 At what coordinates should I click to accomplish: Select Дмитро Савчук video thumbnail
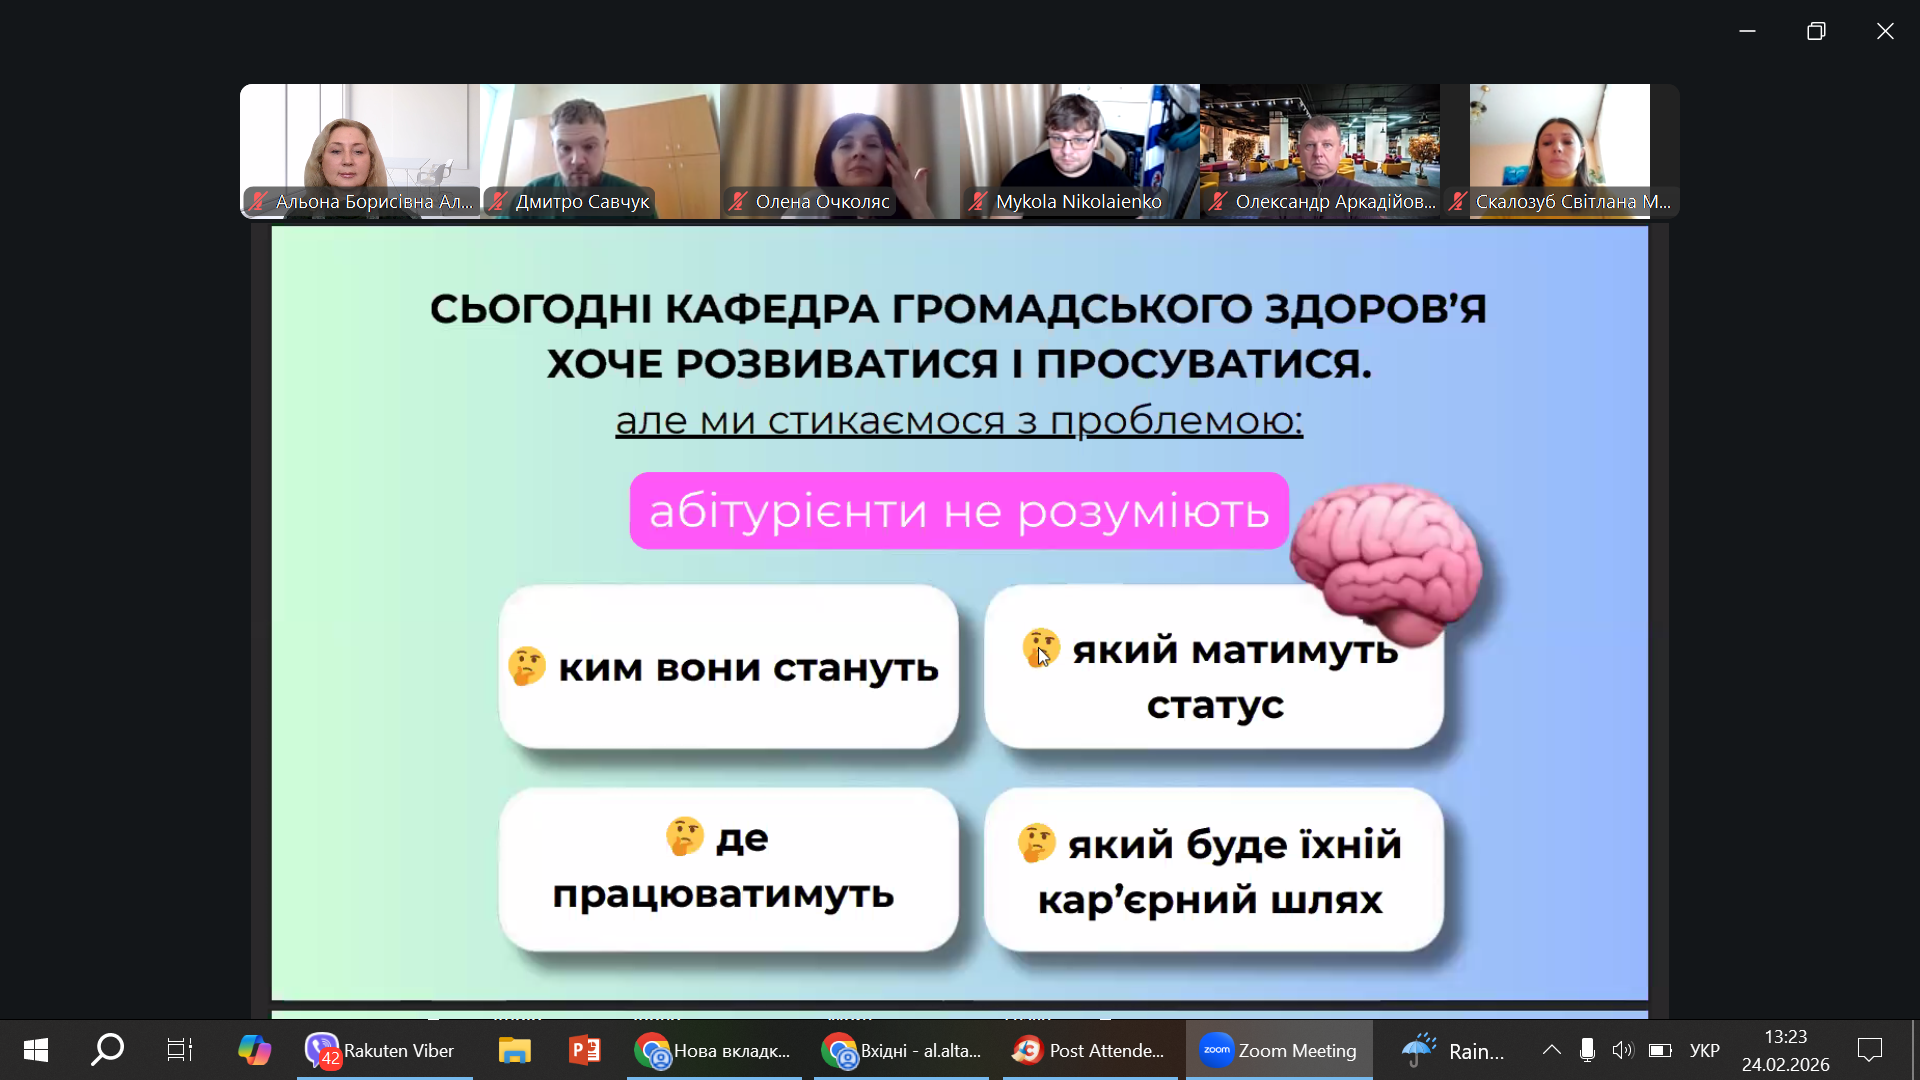[x=599, y=150]
